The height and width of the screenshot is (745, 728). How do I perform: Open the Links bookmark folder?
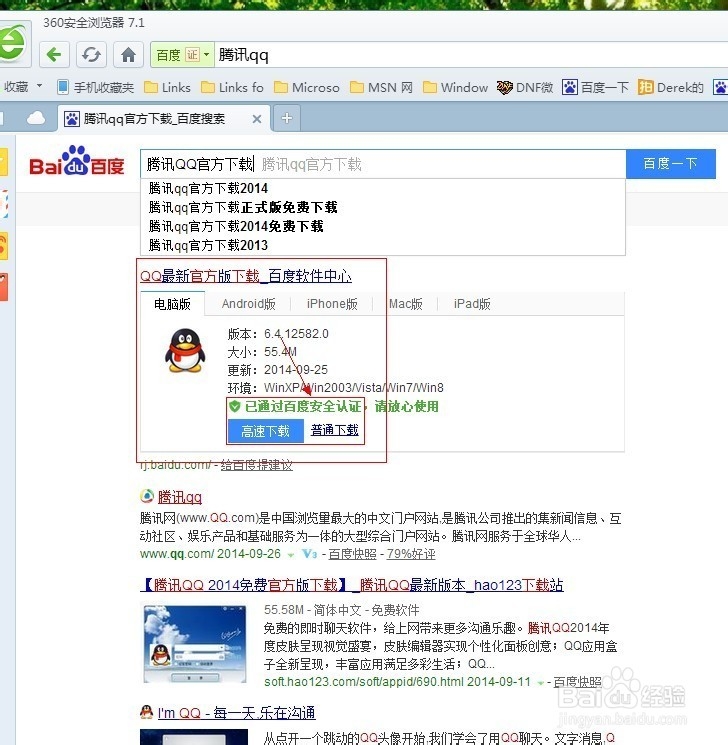pos(167,87)
